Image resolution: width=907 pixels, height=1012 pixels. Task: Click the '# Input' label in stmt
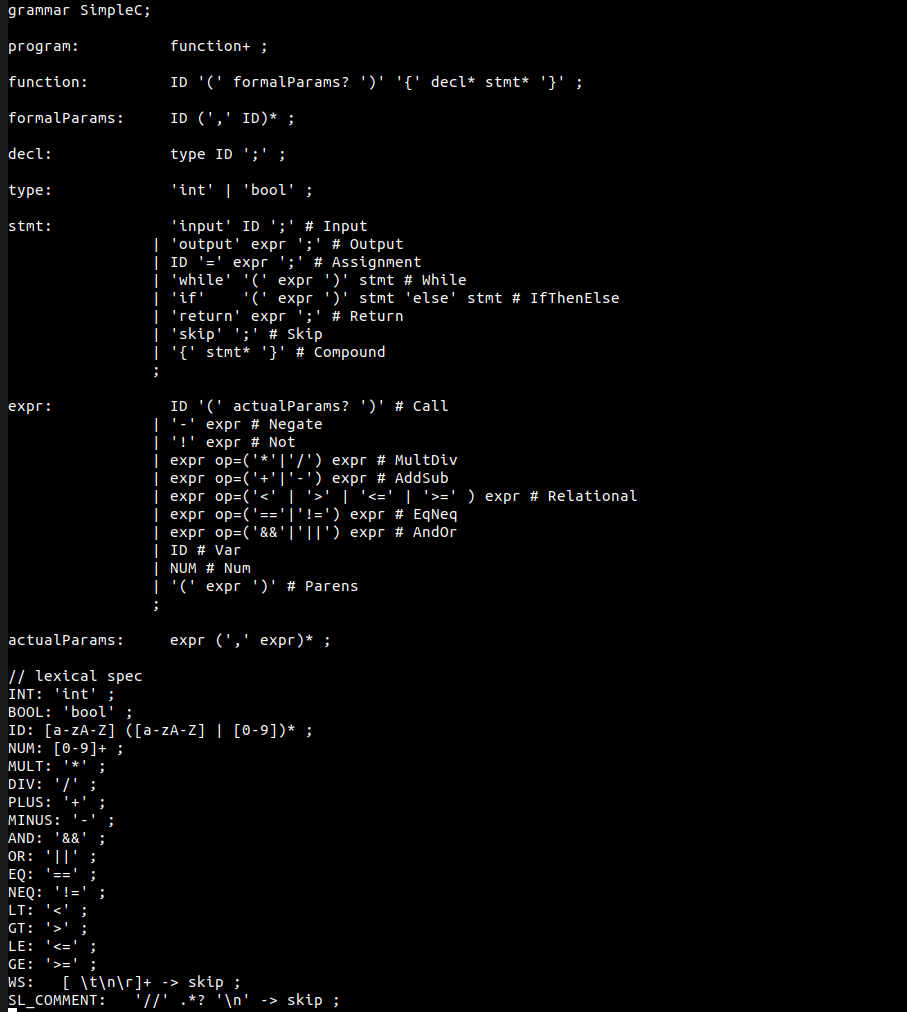click(x=336, y=227)
